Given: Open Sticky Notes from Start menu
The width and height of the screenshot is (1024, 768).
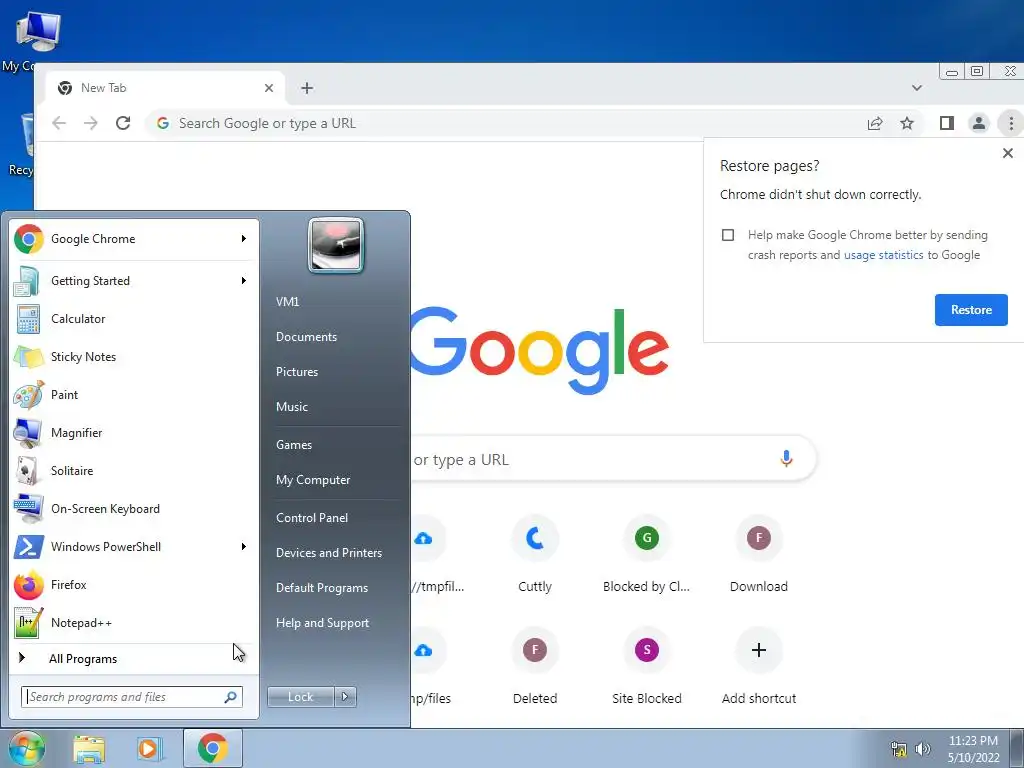Looking at the screenshot, I should pos(131,357).
